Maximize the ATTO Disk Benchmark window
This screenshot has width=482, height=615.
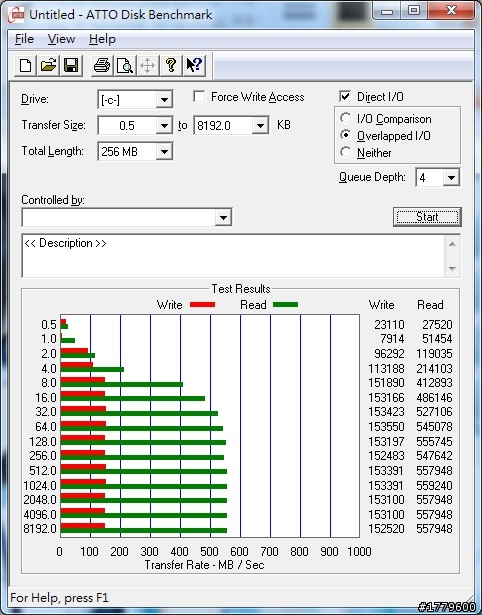[x=414, y=10]
